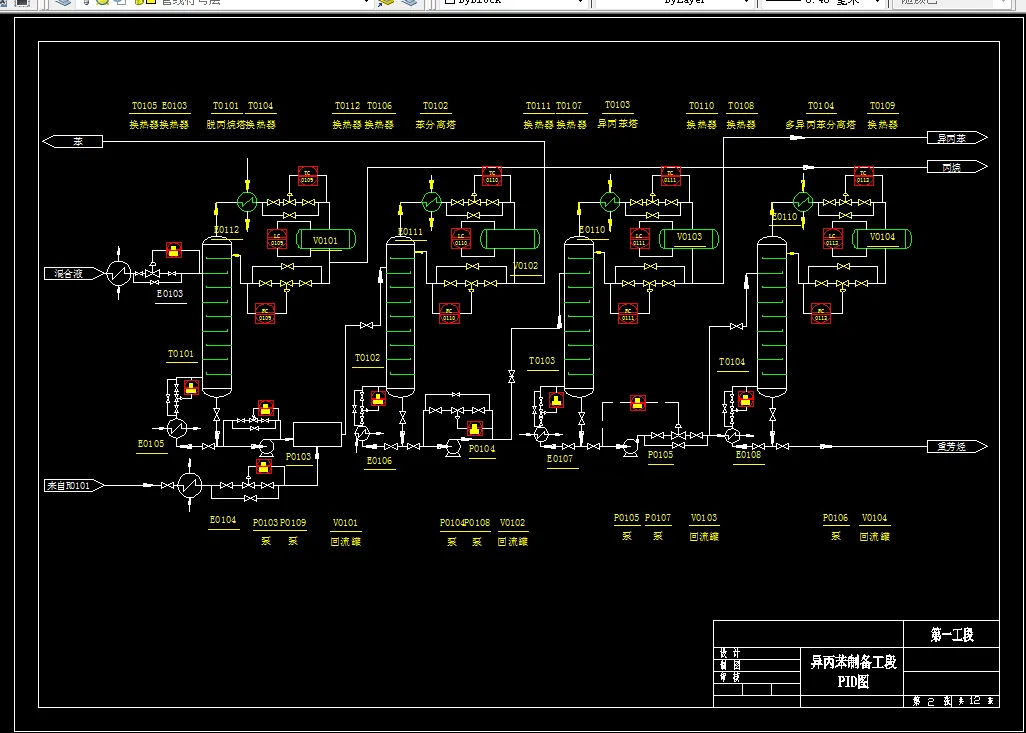Select the T0105 heading in top legend

point(145,106)
